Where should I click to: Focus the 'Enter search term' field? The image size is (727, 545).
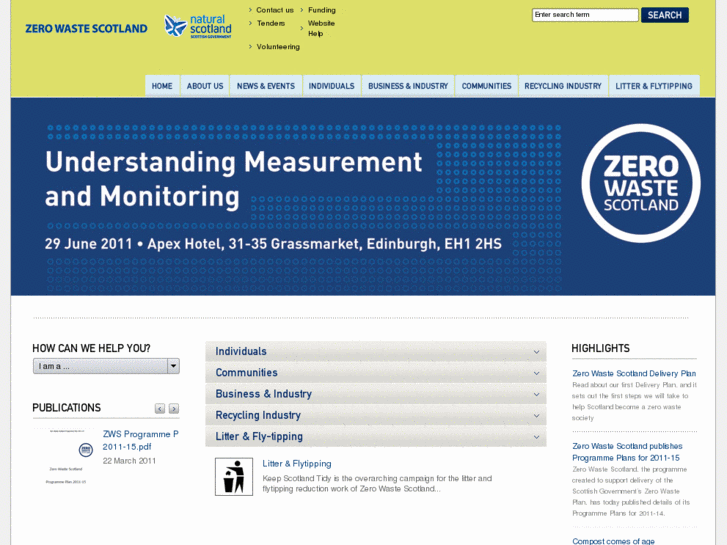[585, 15]
